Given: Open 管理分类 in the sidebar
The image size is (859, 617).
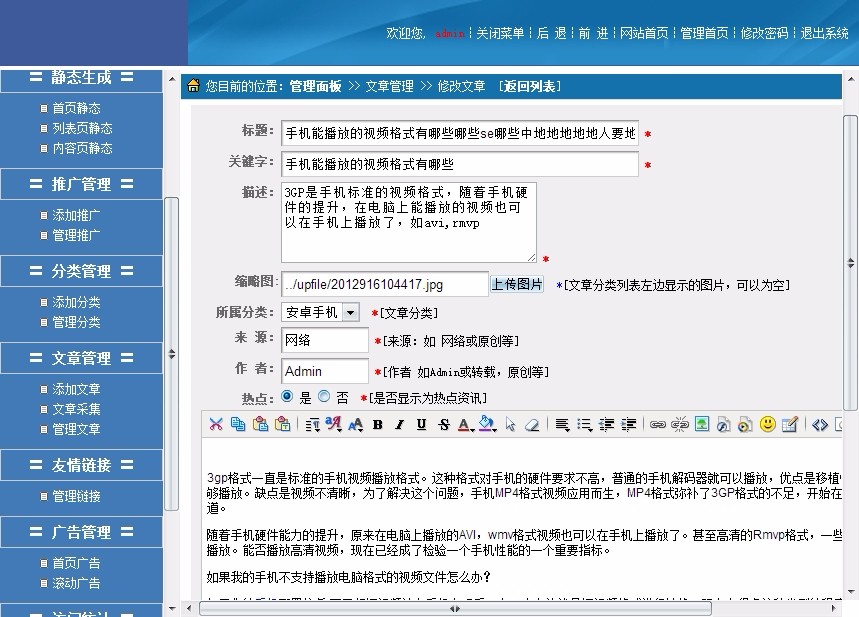Looking at the screenshot, I should 76,322.
